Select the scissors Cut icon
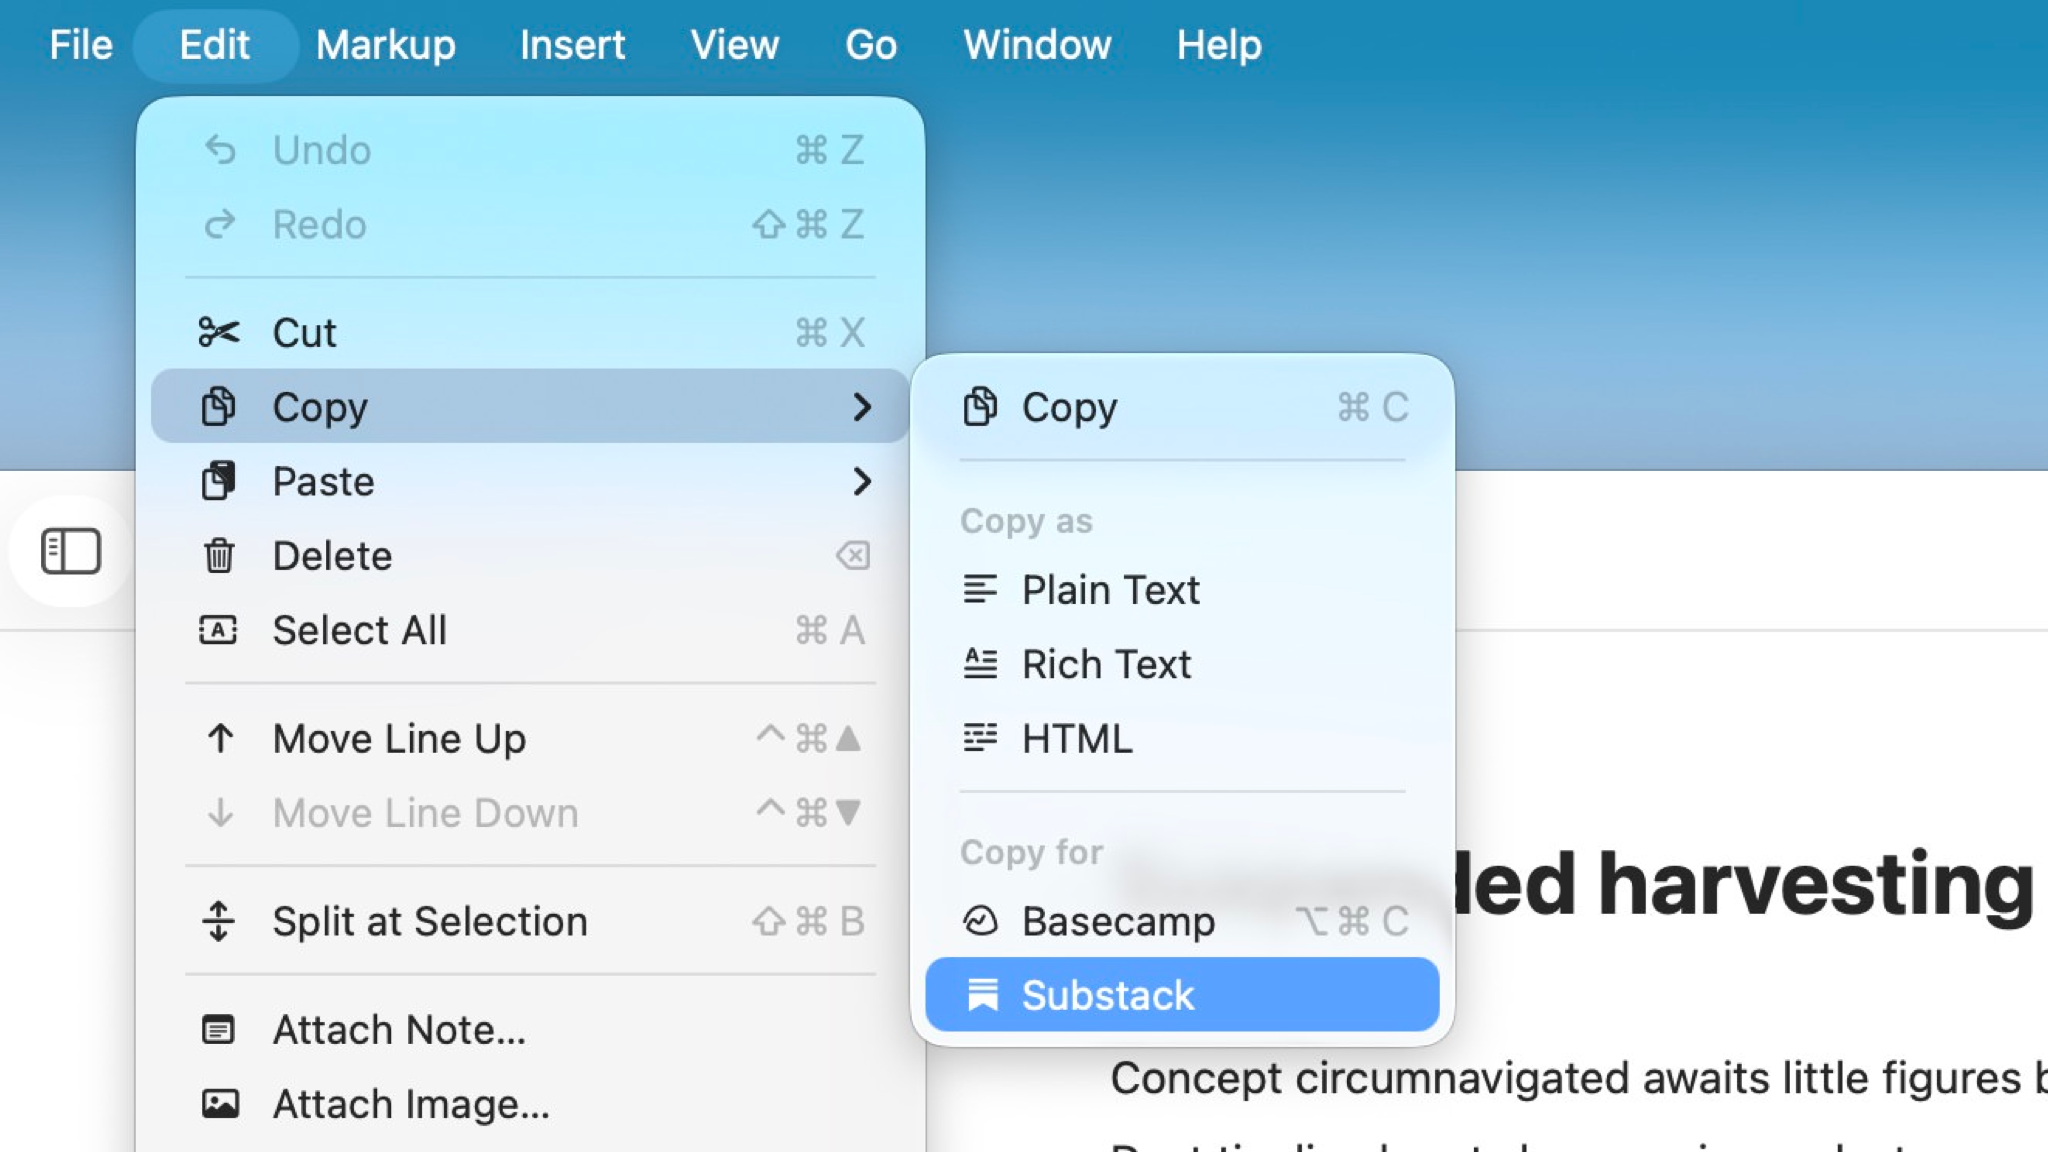This screenshot has height=1152, width=2048. pyautogui.click(x=220, y=332)
